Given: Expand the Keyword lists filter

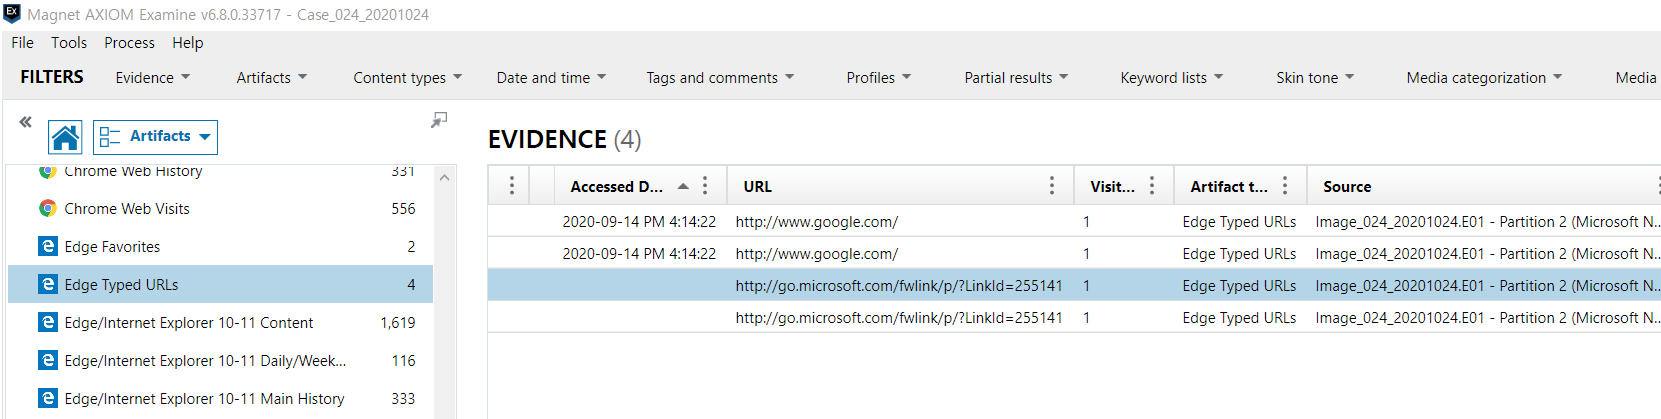Looking at the screenshot, I should click(x=1171, y=77).
